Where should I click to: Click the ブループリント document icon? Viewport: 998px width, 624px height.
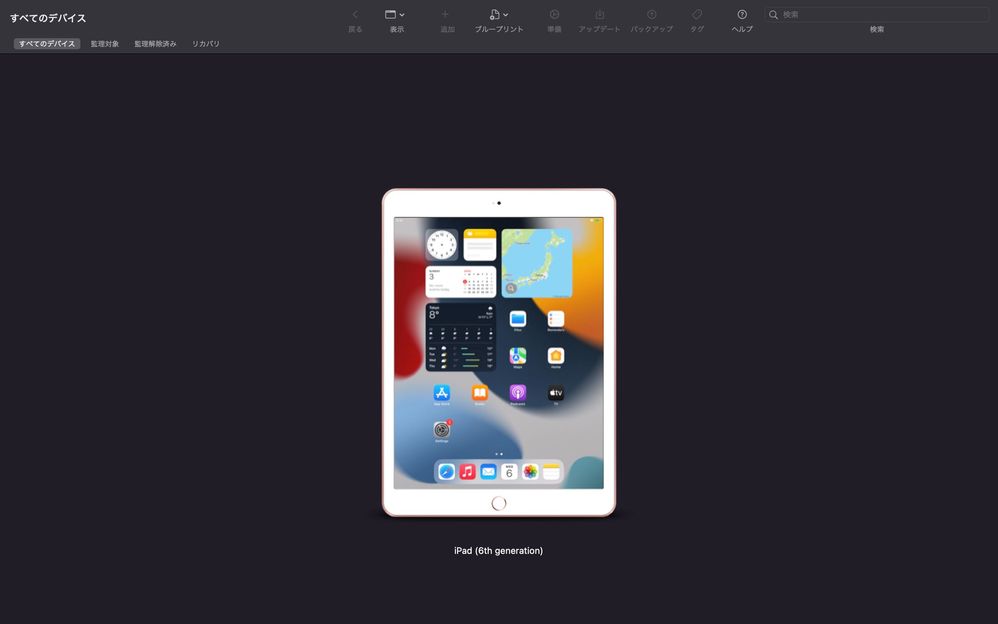point(495,15)
